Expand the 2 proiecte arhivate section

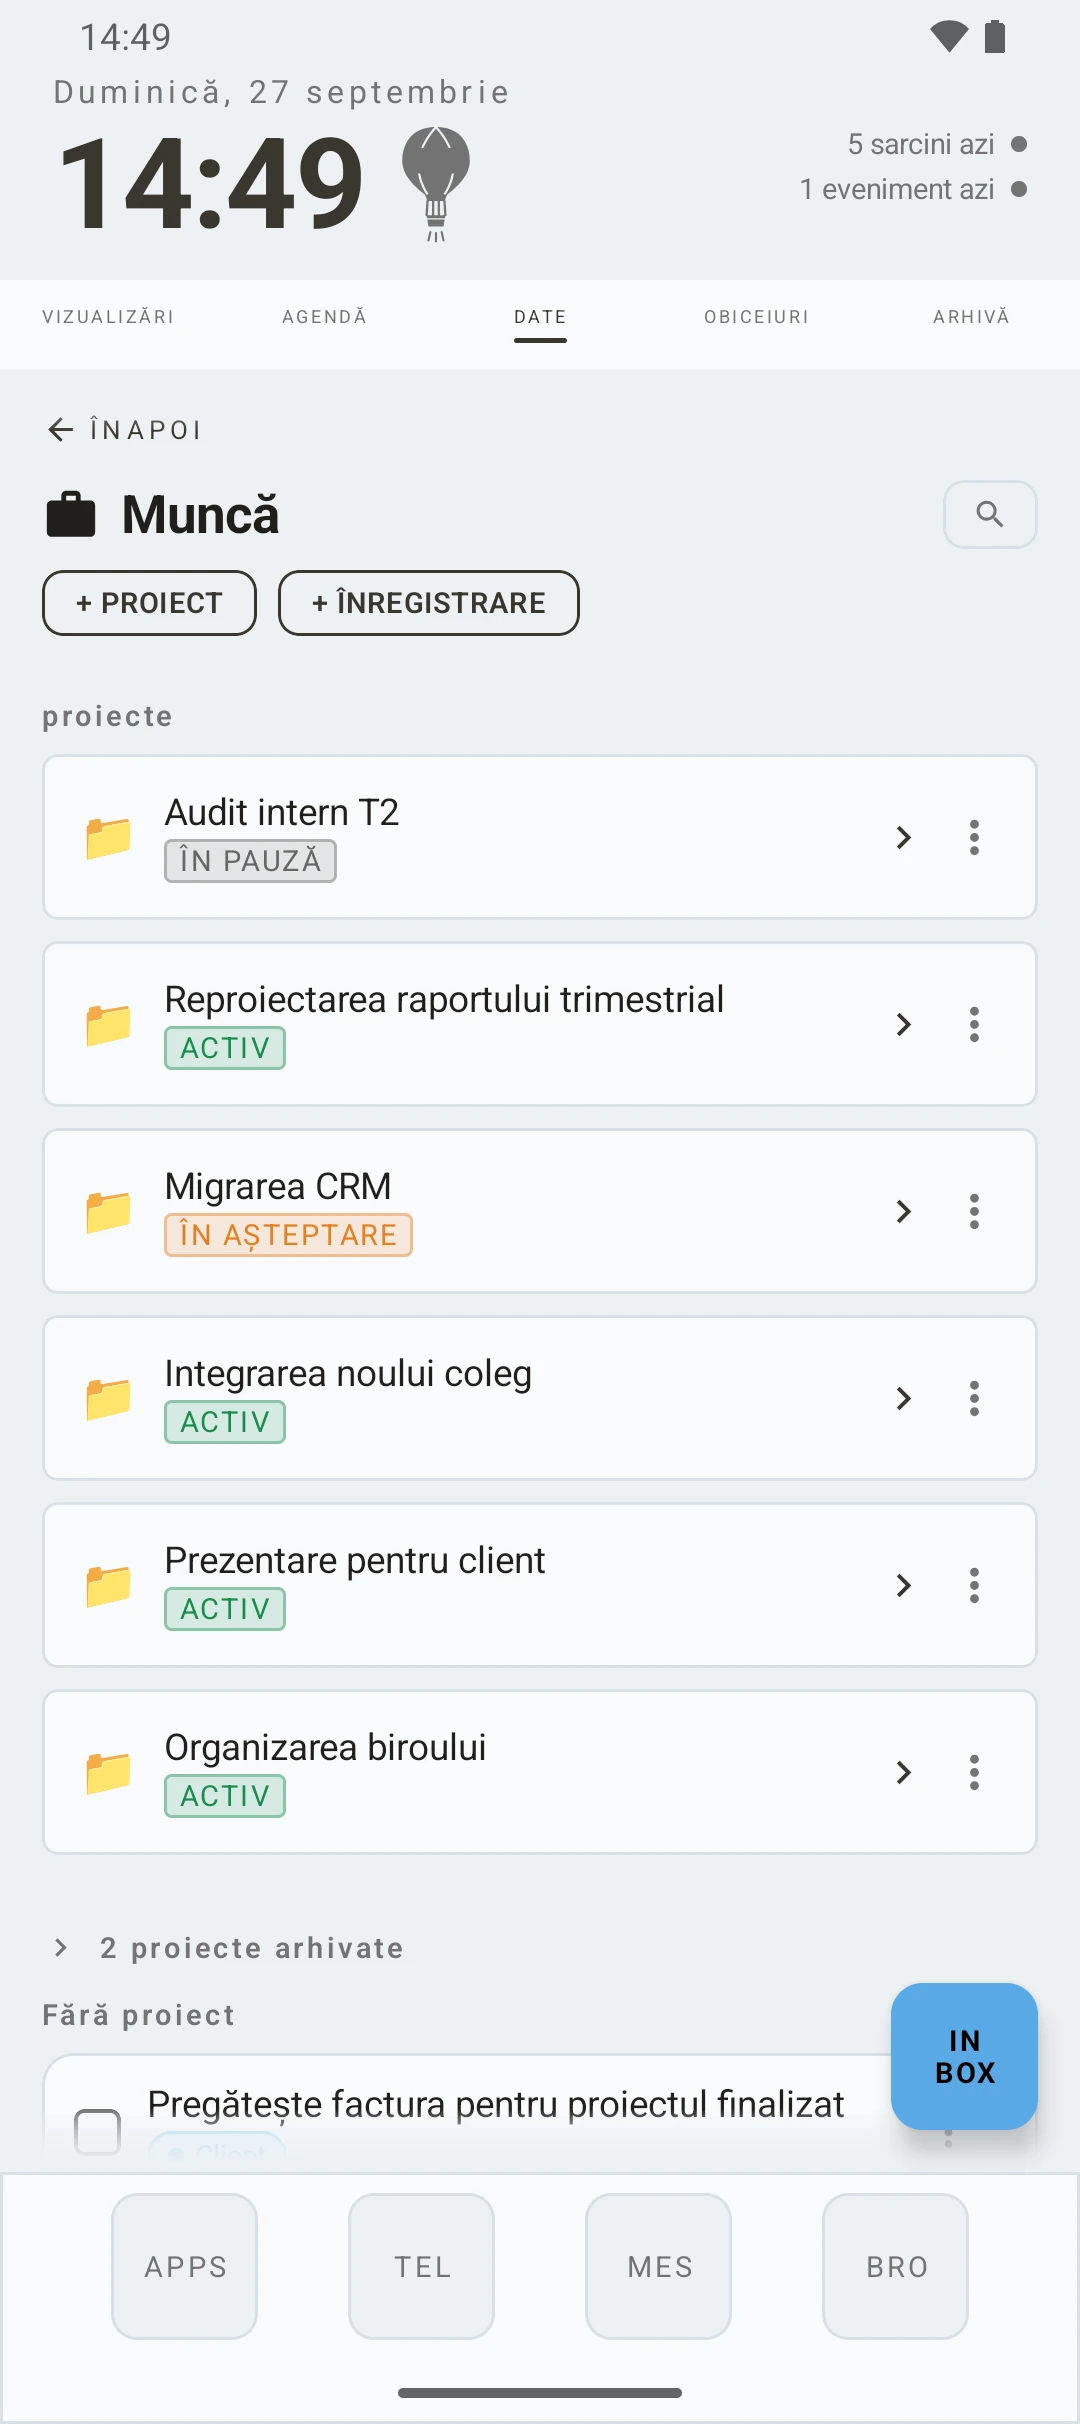228,1947
